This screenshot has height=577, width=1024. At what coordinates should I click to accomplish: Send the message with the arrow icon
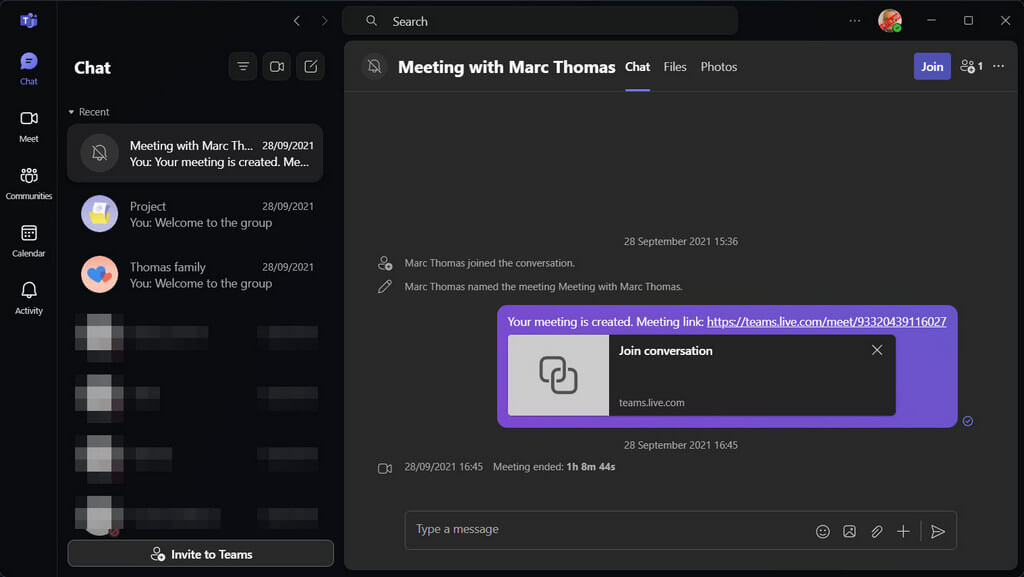[x=938, y=531]
